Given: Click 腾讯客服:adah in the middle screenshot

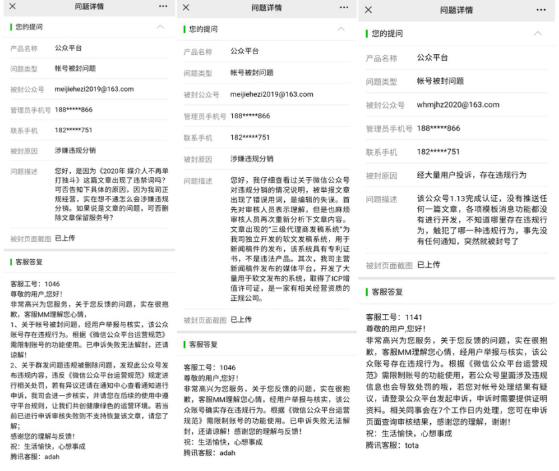Looking at the screenshot, I should (210, 453).
